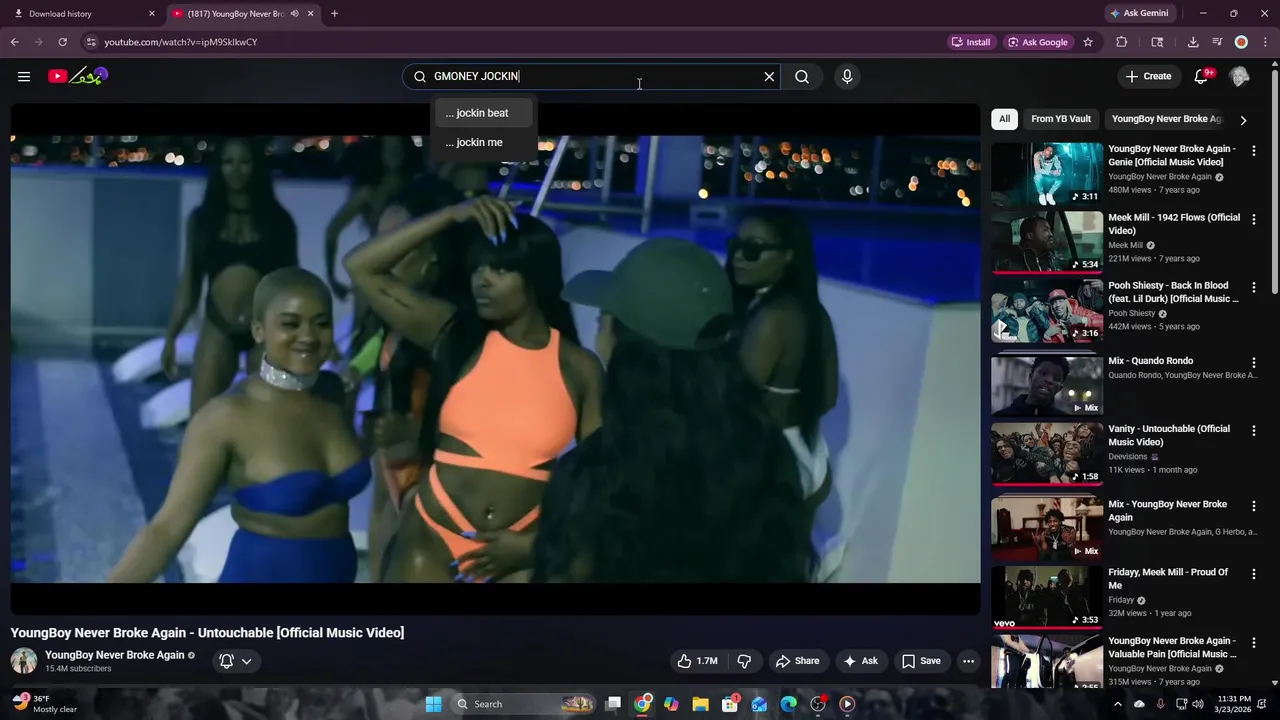Open options for Proud Of Me video

click(x=1254, y=574)
